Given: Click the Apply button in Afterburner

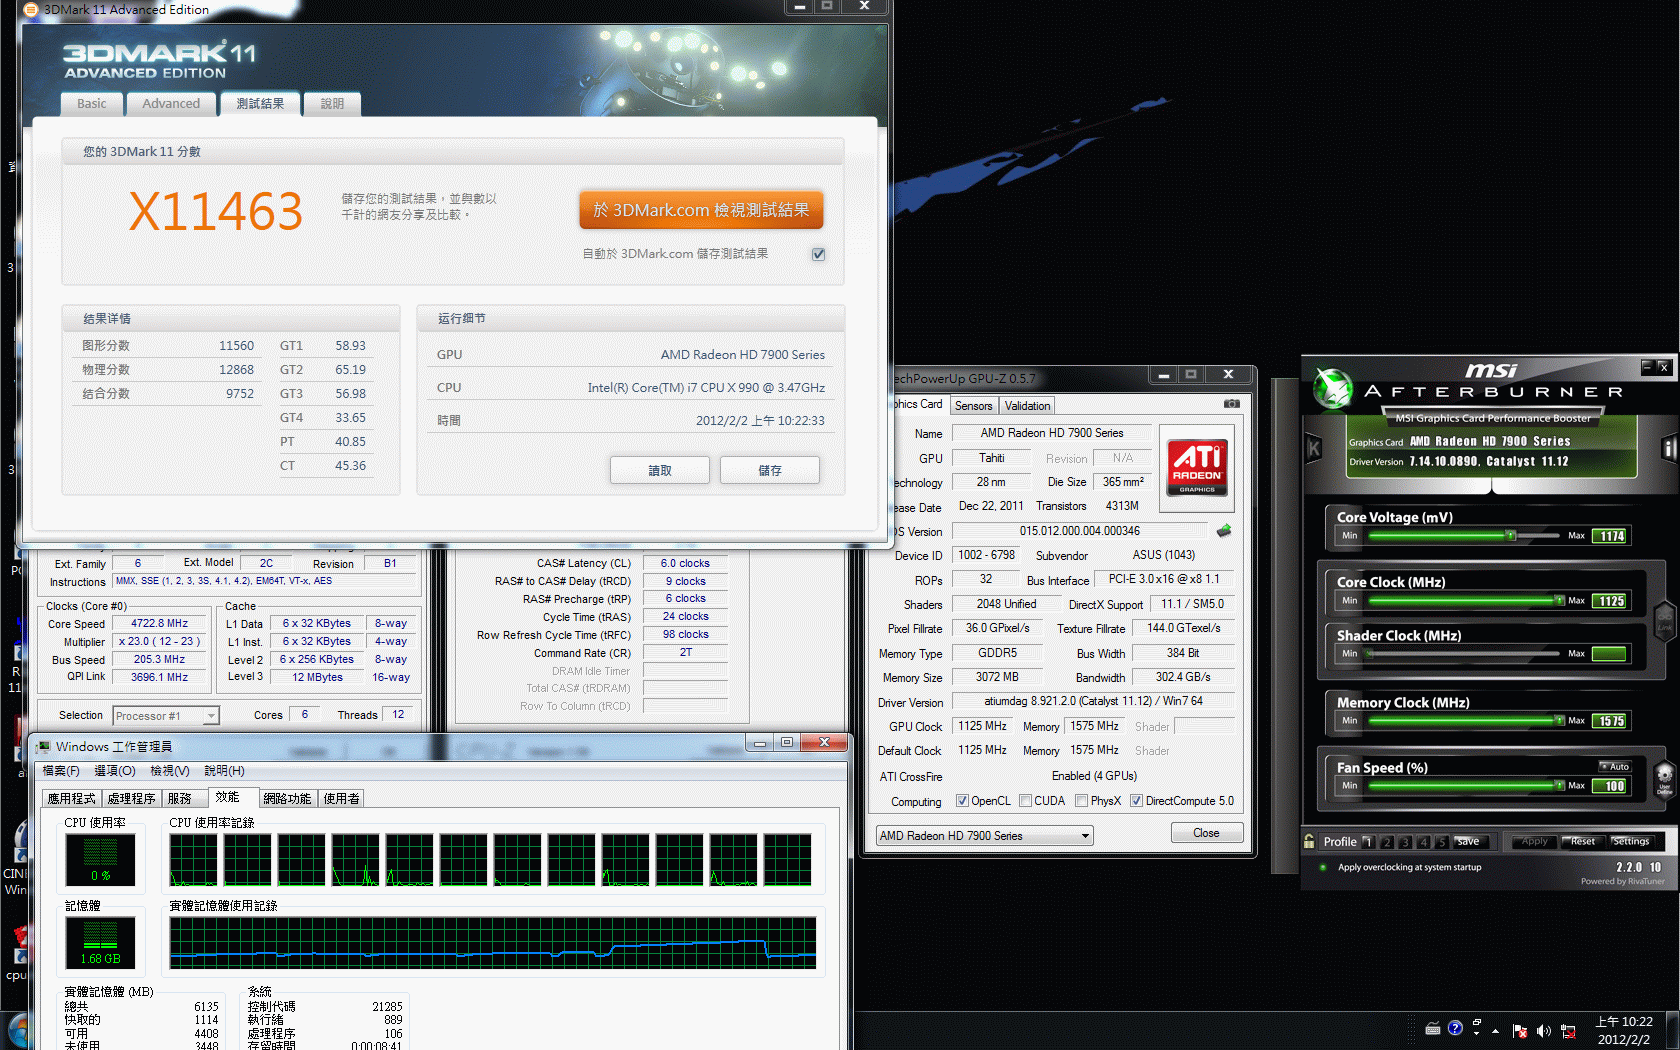Looking at the screenshot, I should point(1534,842).
